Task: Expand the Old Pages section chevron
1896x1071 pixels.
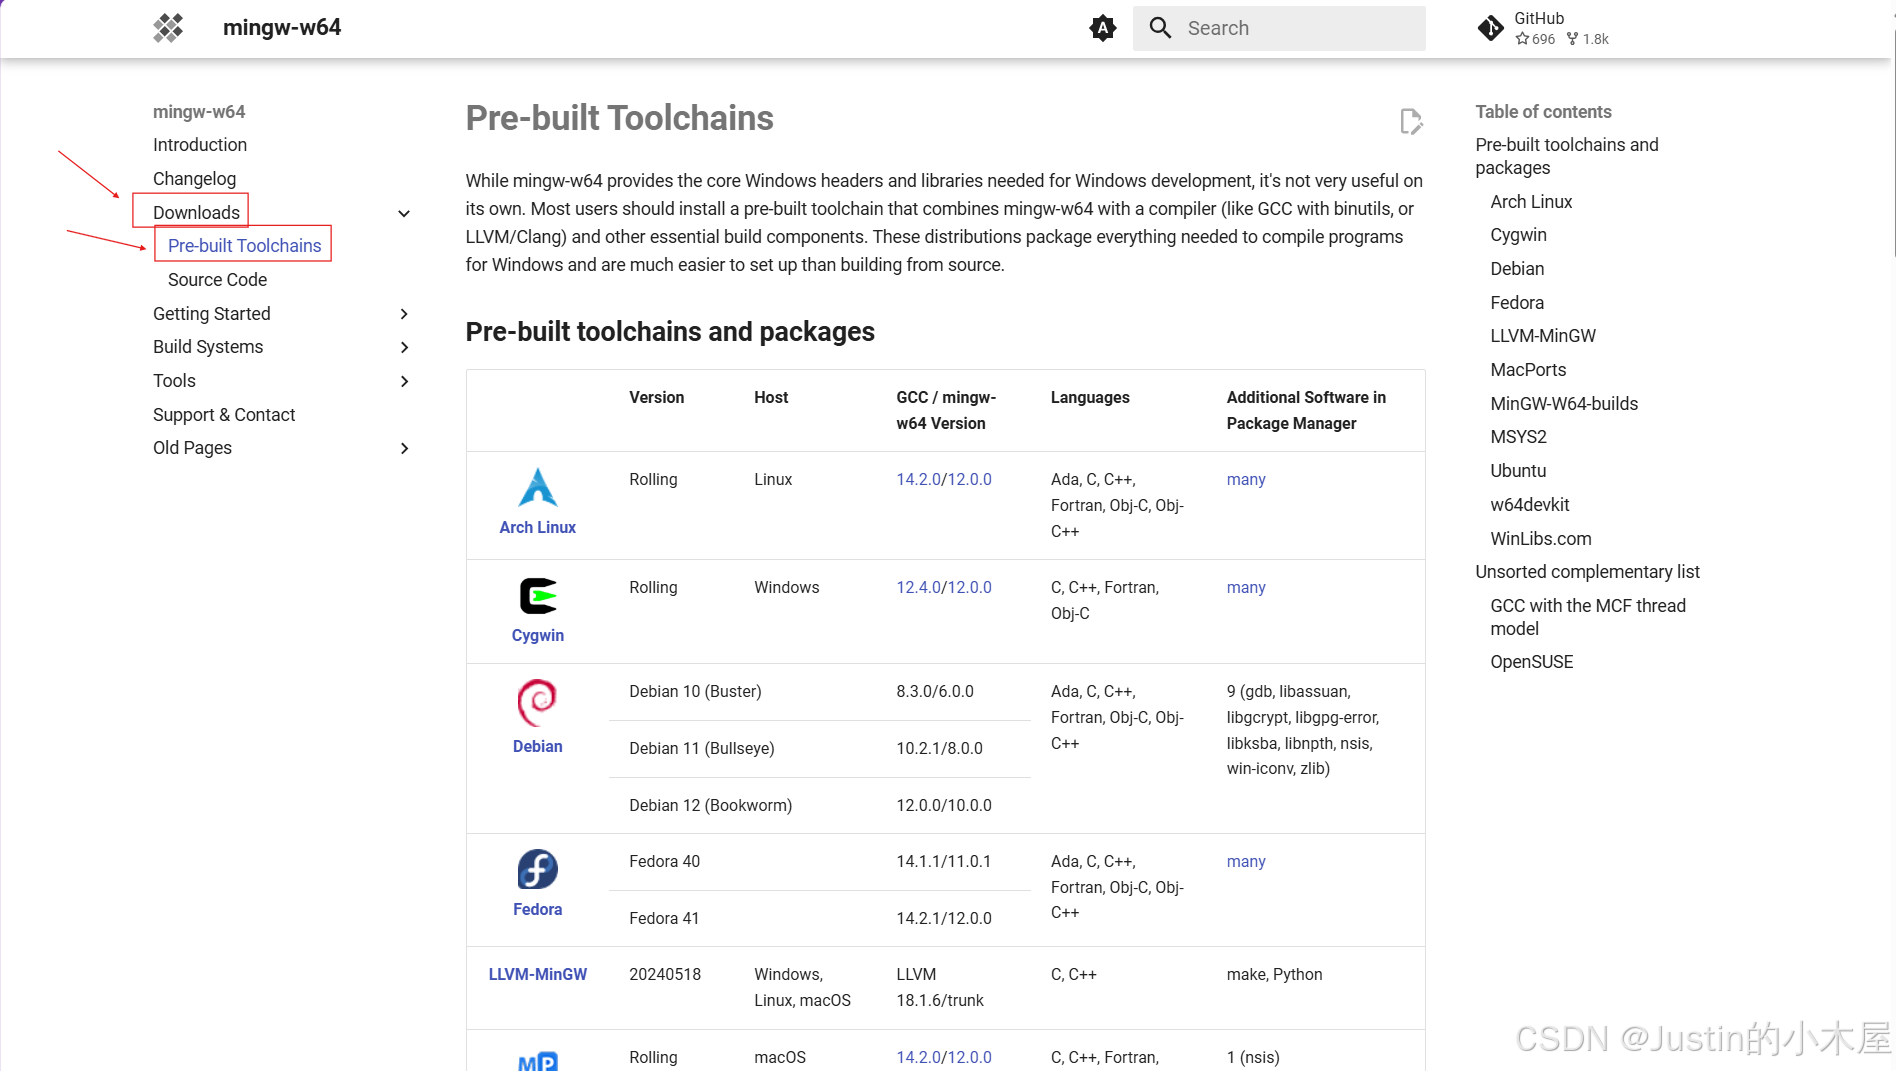Action: point(404,448)
